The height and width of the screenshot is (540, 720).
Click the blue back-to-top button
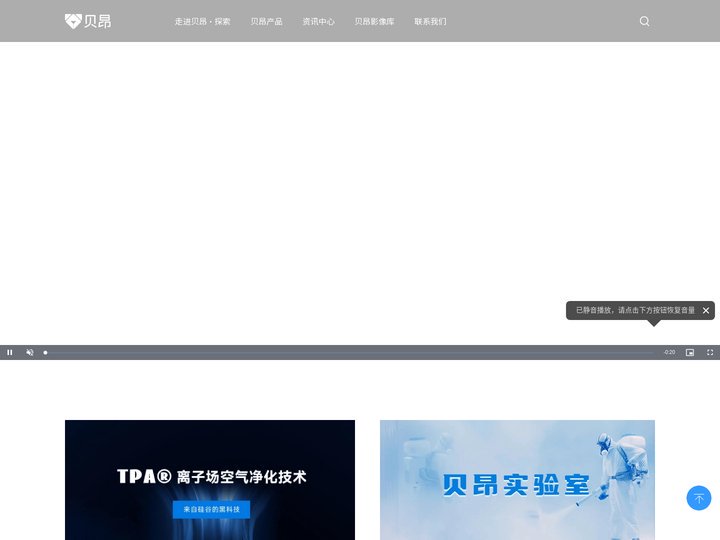point(699,498)
